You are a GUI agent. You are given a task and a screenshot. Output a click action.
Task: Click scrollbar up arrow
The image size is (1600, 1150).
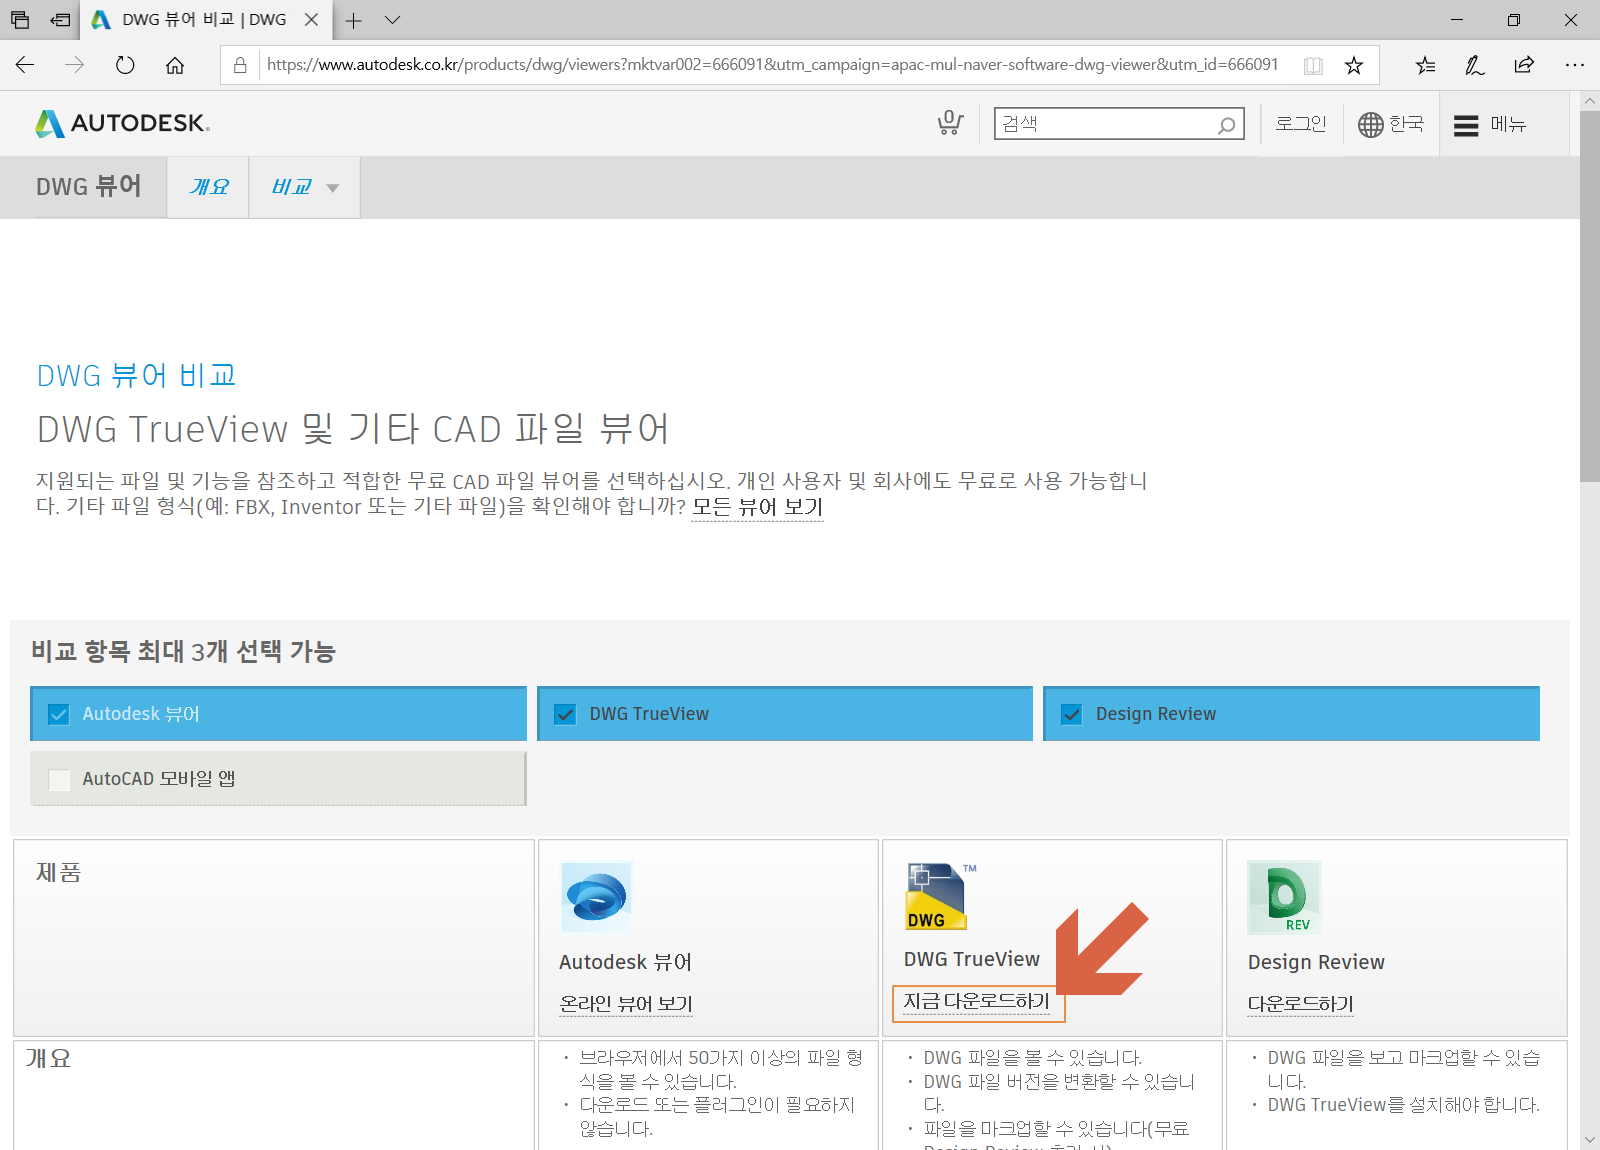(x=1590, y=101)
